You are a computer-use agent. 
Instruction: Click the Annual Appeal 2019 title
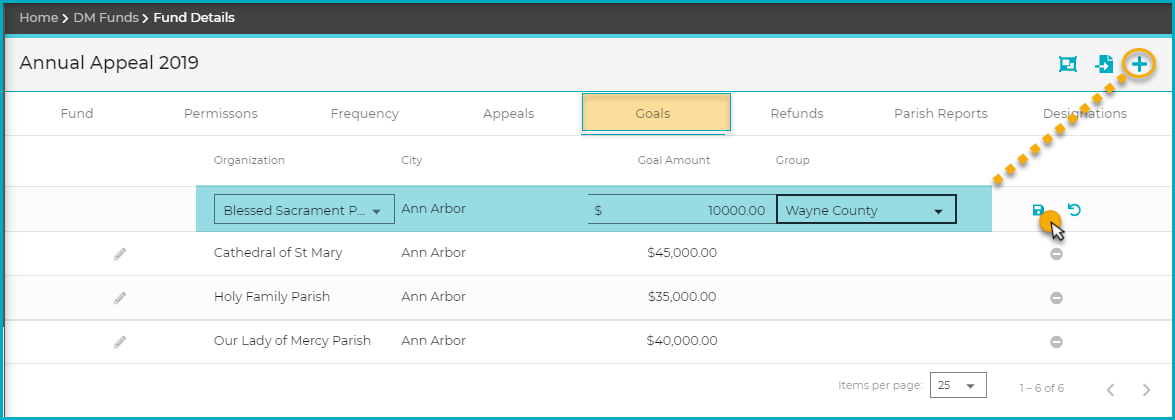click(109, 63)
